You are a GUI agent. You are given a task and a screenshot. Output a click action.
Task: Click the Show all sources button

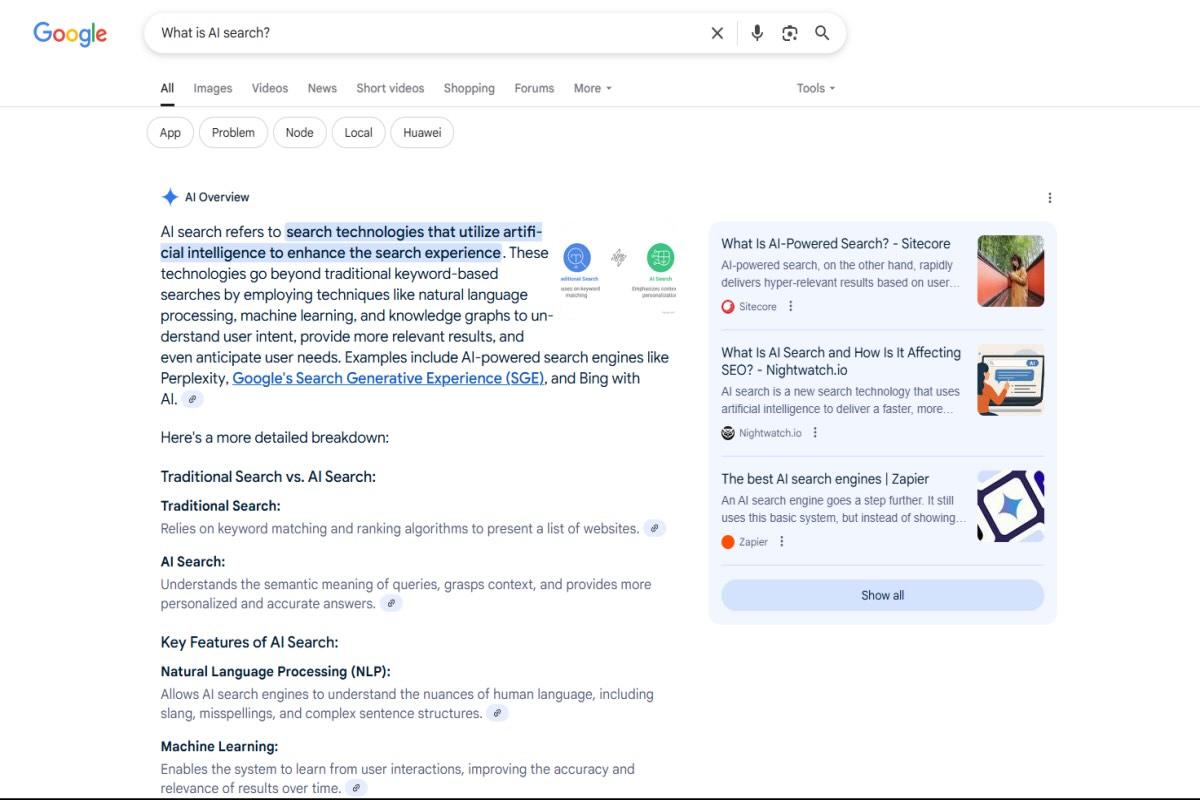tap(882, 595)
